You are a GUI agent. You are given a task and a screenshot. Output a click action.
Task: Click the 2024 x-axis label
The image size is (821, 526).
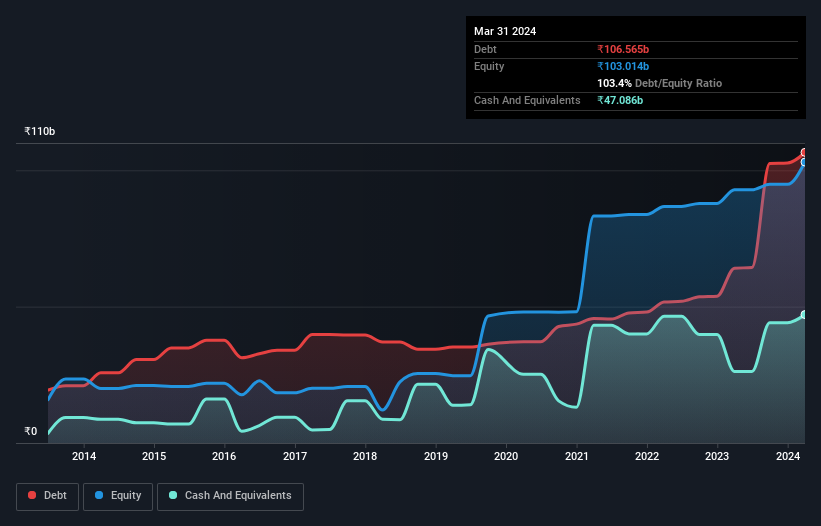click(787, 456)
